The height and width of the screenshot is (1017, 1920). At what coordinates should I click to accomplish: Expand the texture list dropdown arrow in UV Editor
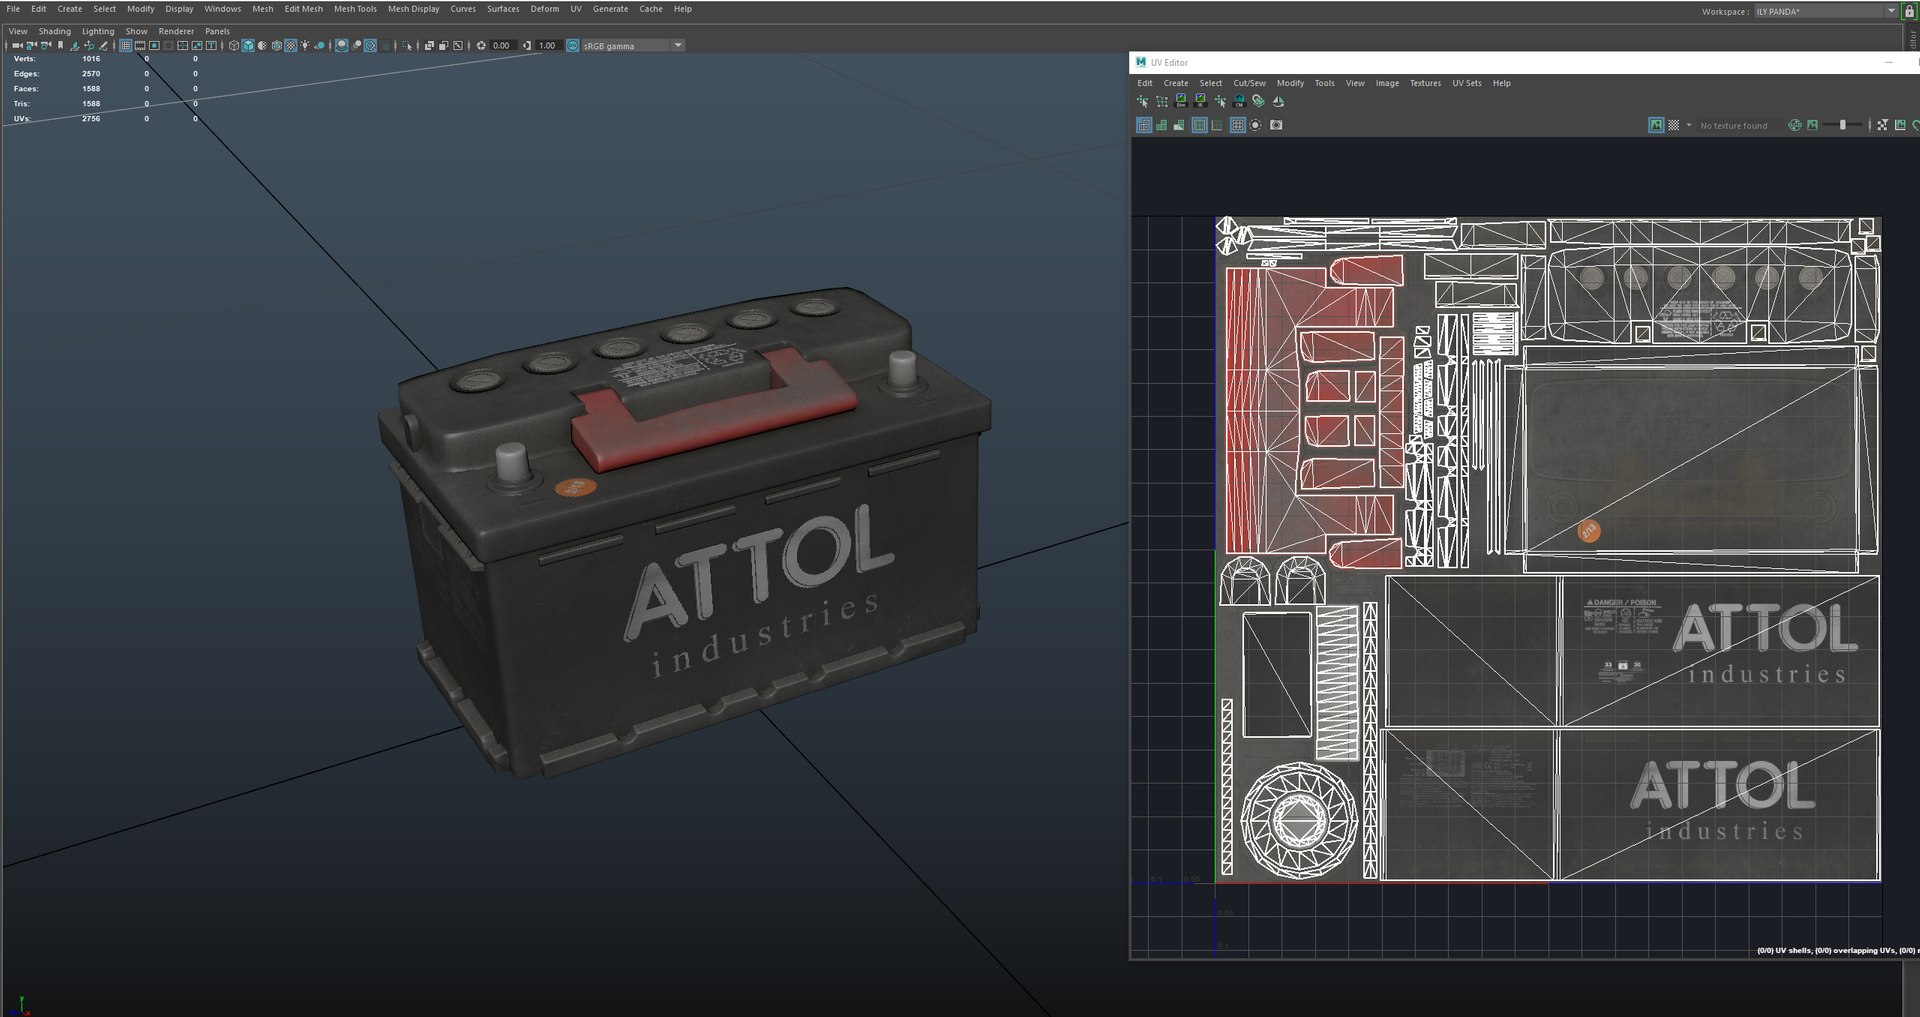tap(1689, 125)
